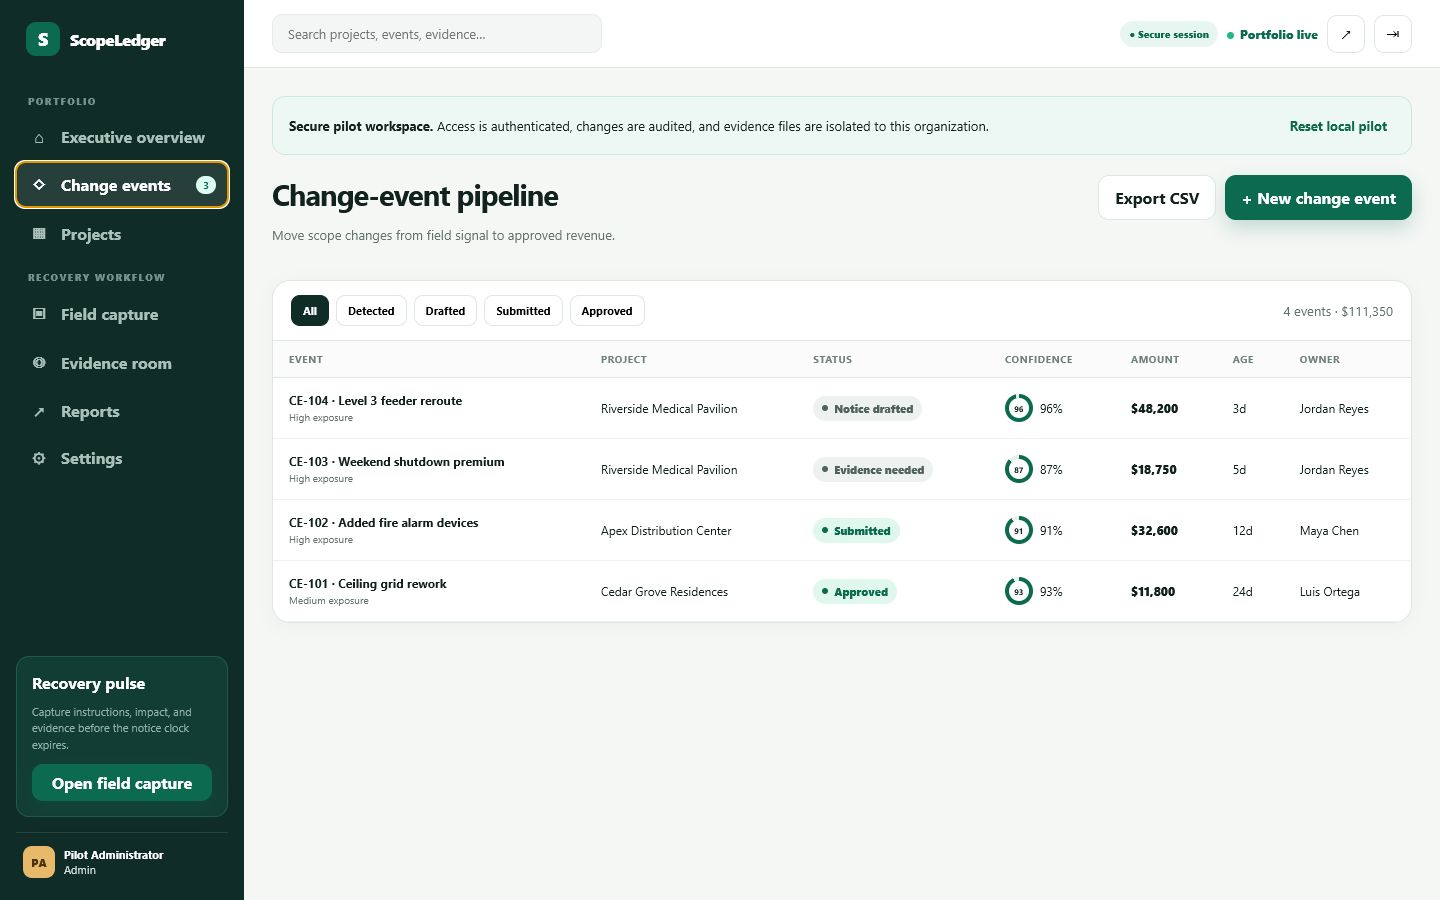Click the Evidence room sidebar icon
This screenshot has height=900, width=1440.
(x=39, y=363)
